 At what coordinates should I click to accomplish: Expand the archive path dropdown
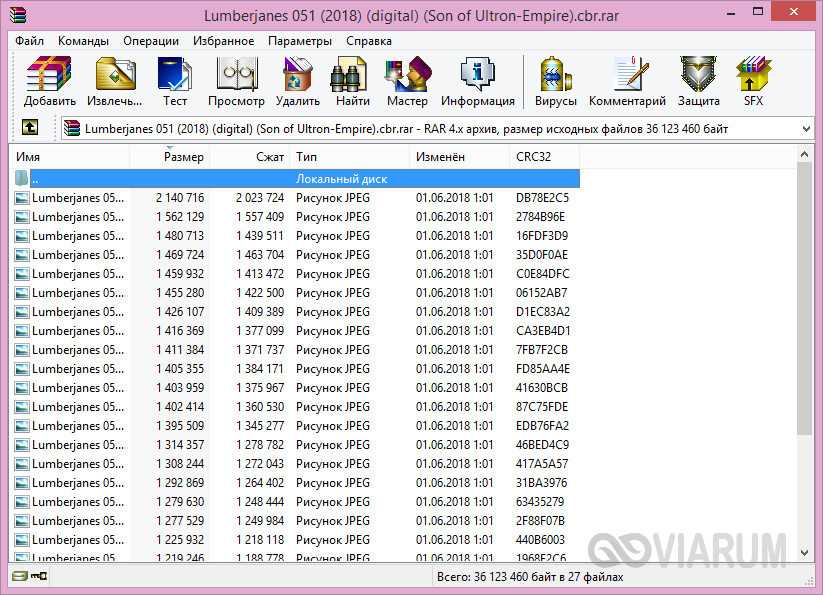point(806,129)
